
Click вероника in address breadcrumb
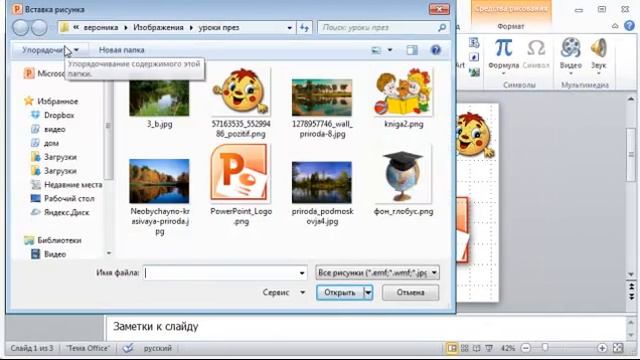coord(101,28)
